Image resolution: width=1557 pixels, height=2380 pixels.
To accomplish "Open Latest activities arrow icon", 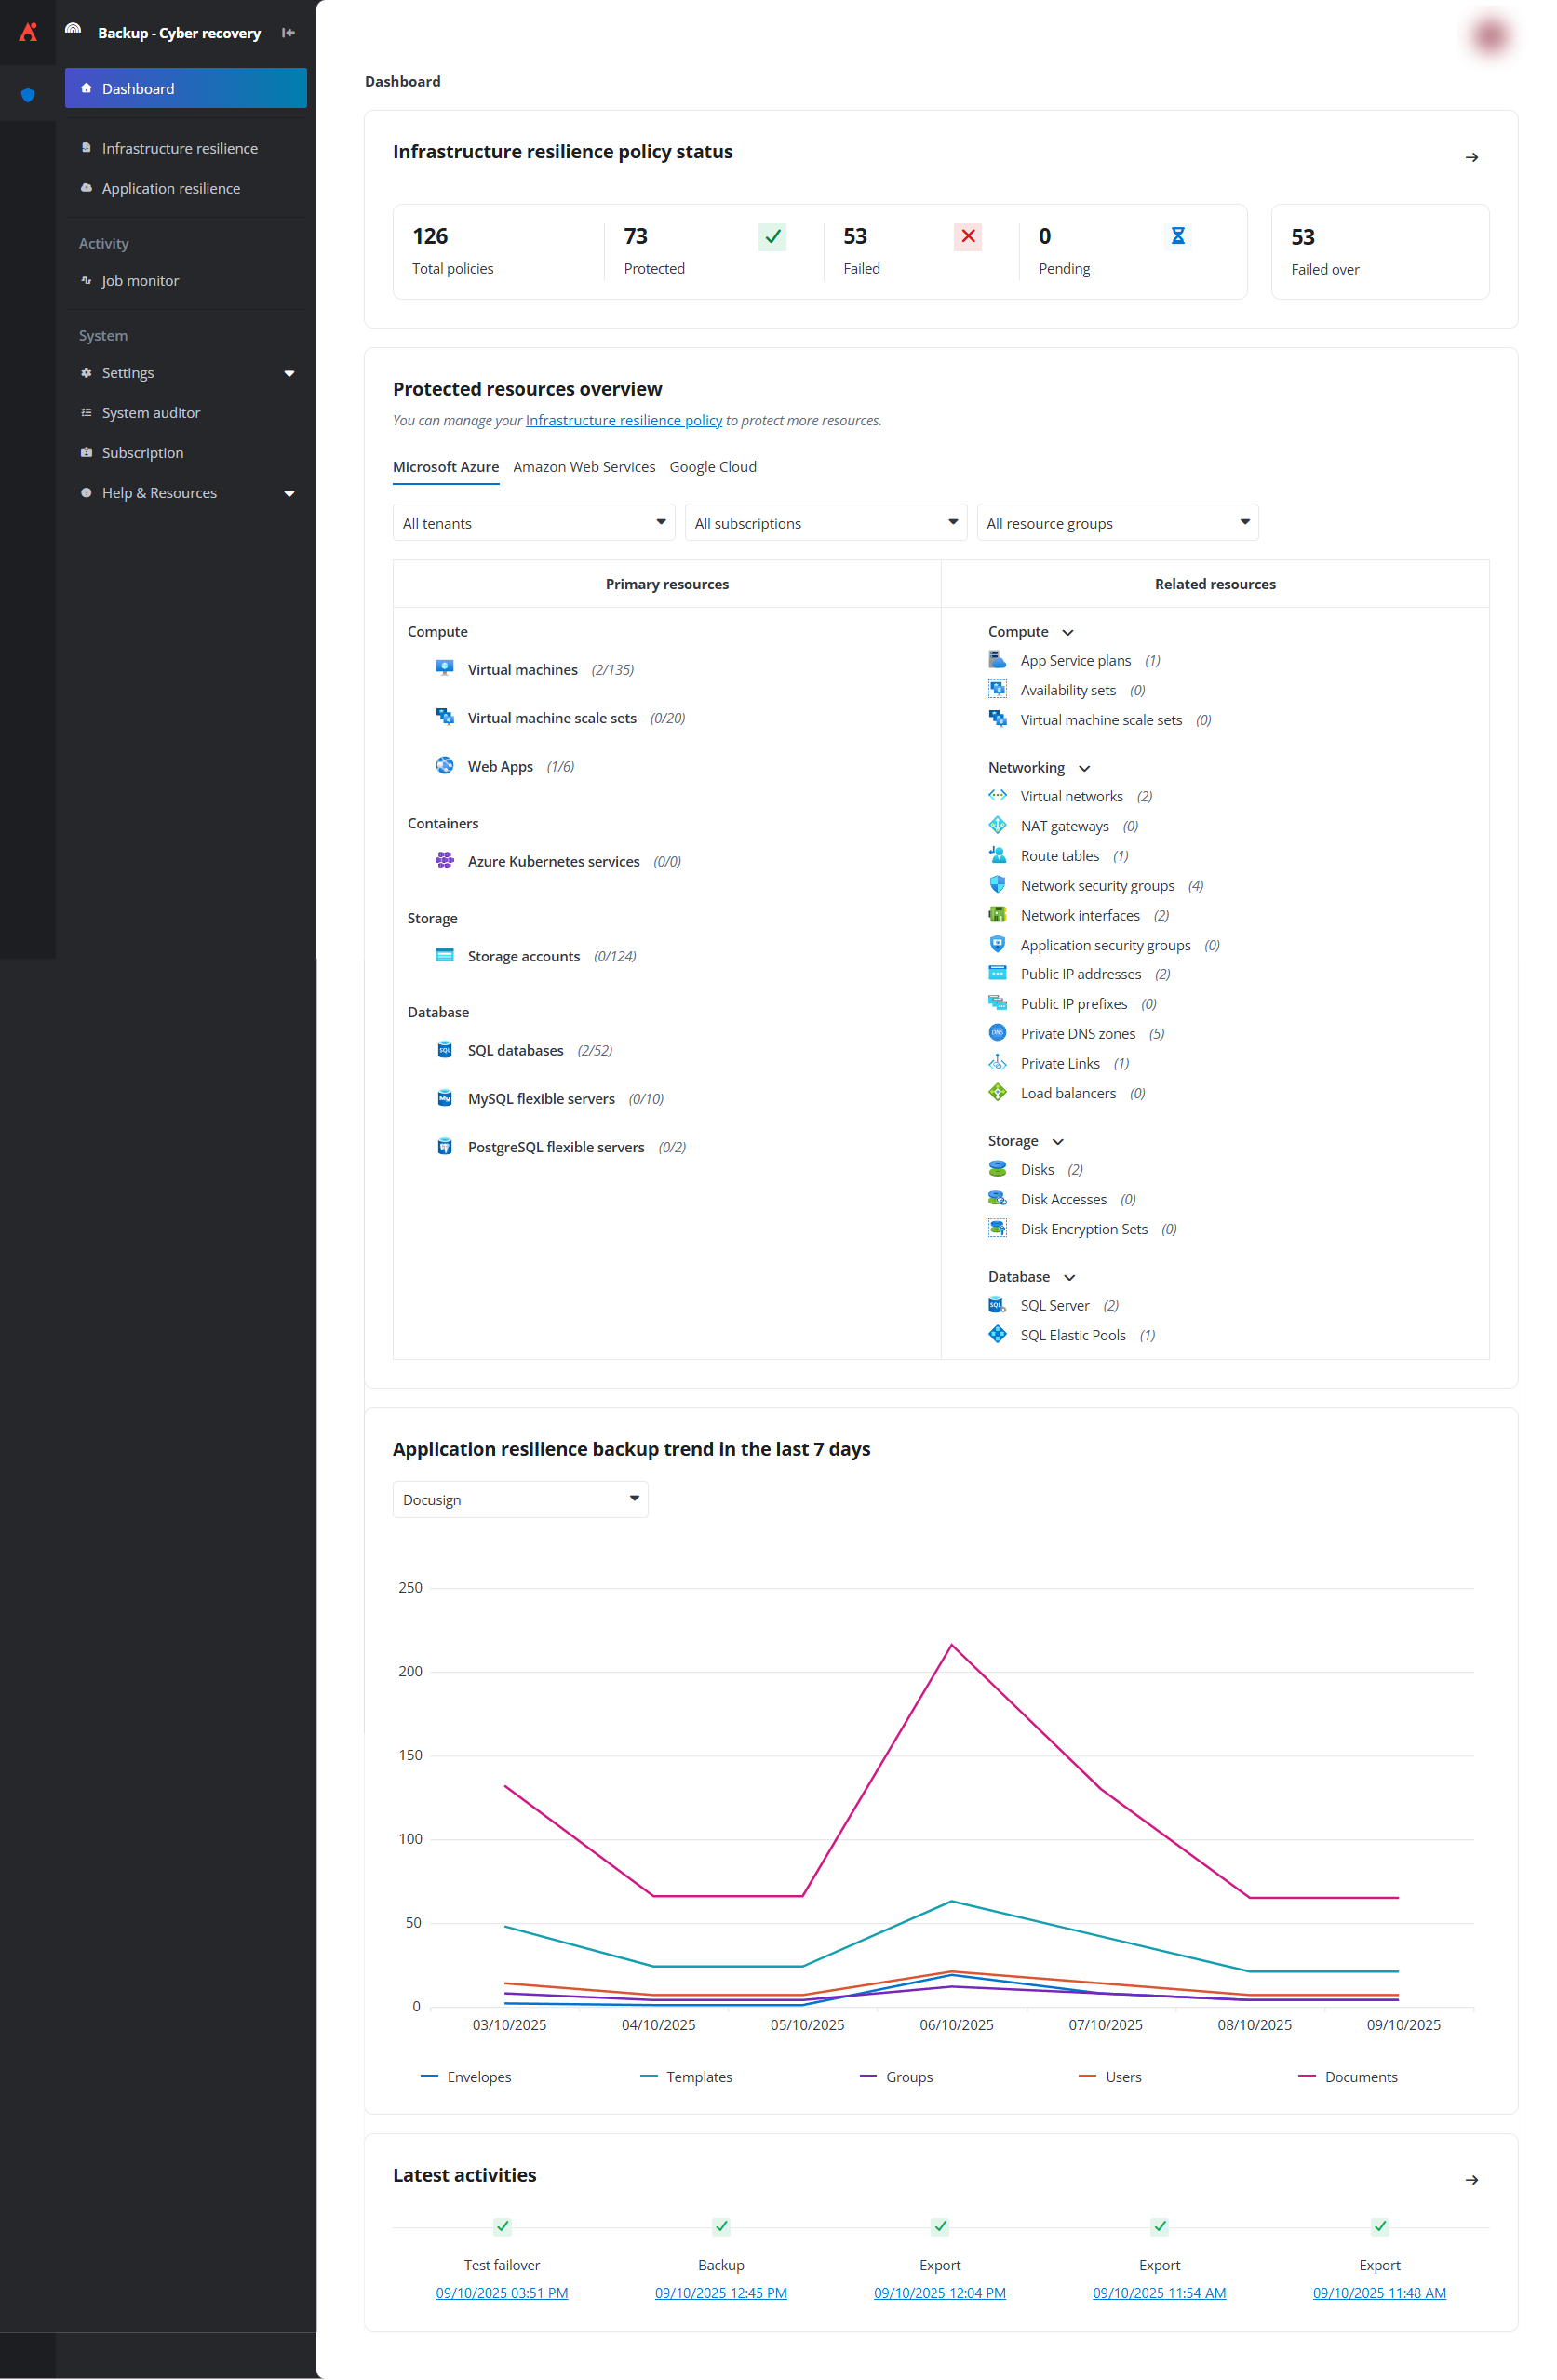I will click(1471, 2179).
